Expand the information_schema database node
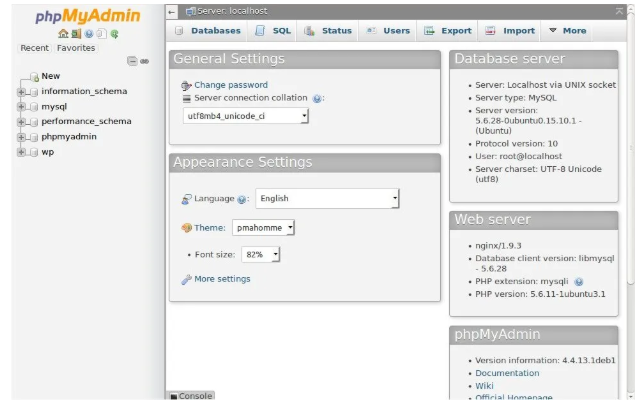The image size is (636, 409). 21,92
